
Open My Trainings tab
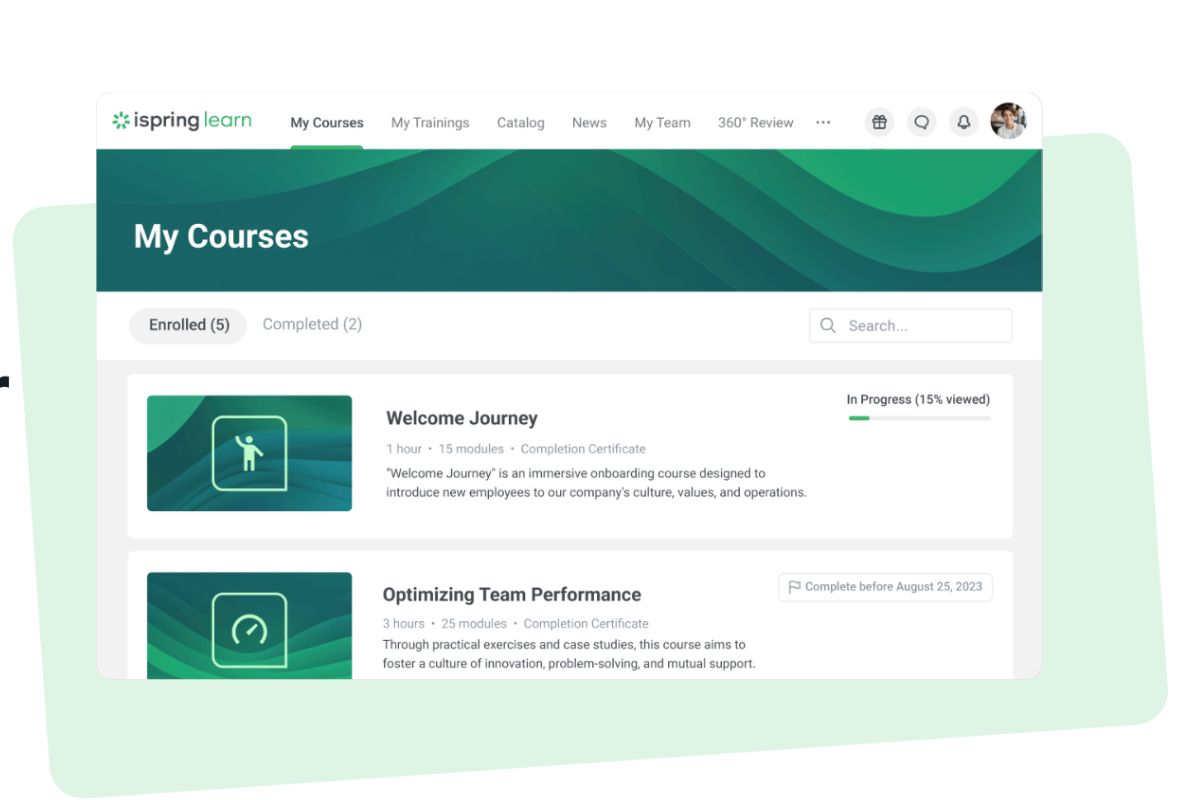click(430, 123)
